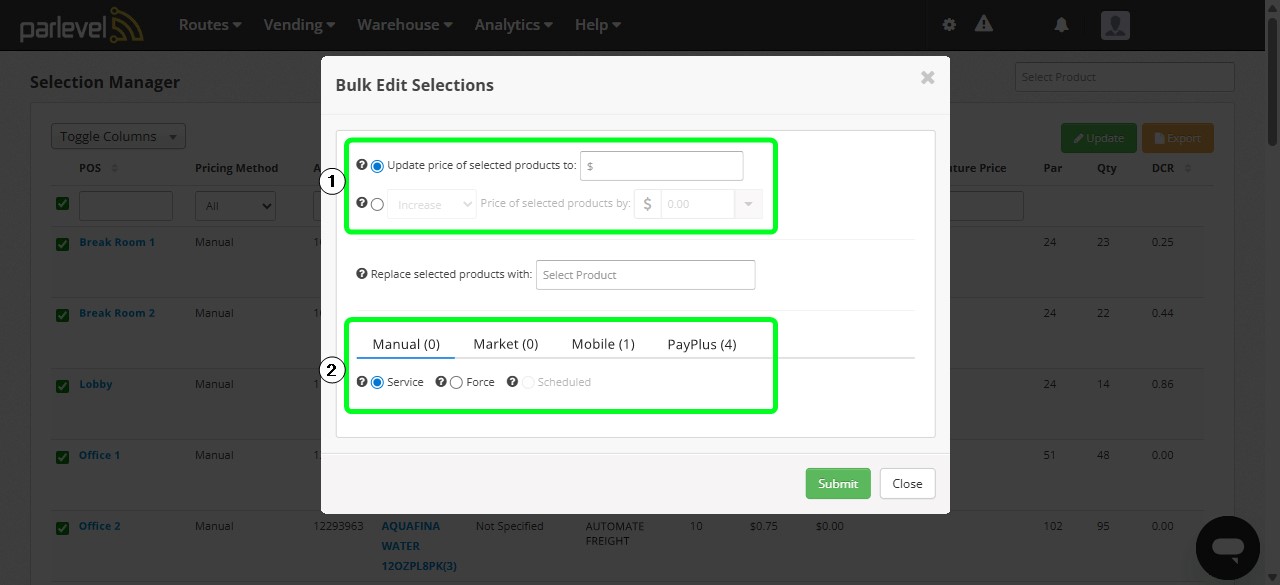This screenshot has height=585, width=1280.
Task: Click the Parlevel logo
Action: 80,24
